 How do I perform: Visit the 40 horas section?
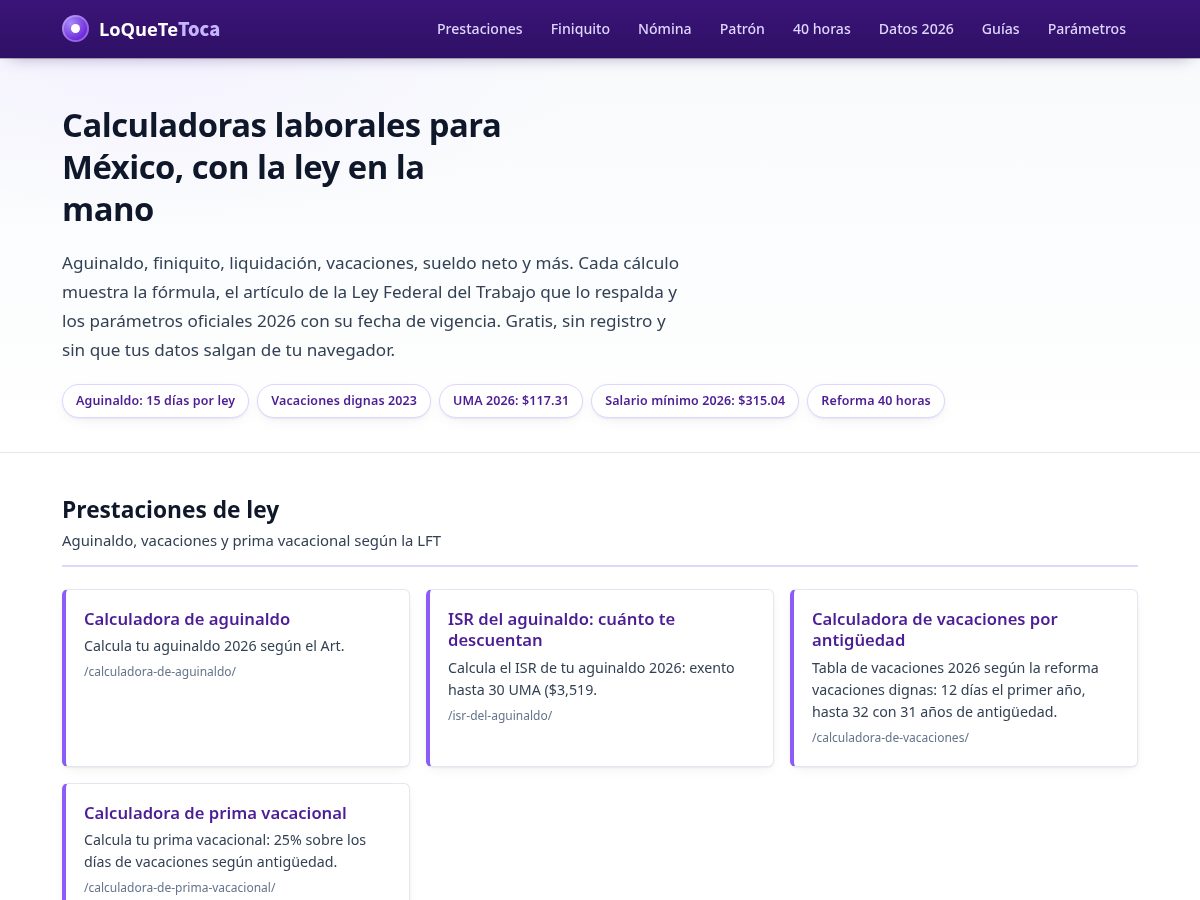coord(822,29)
